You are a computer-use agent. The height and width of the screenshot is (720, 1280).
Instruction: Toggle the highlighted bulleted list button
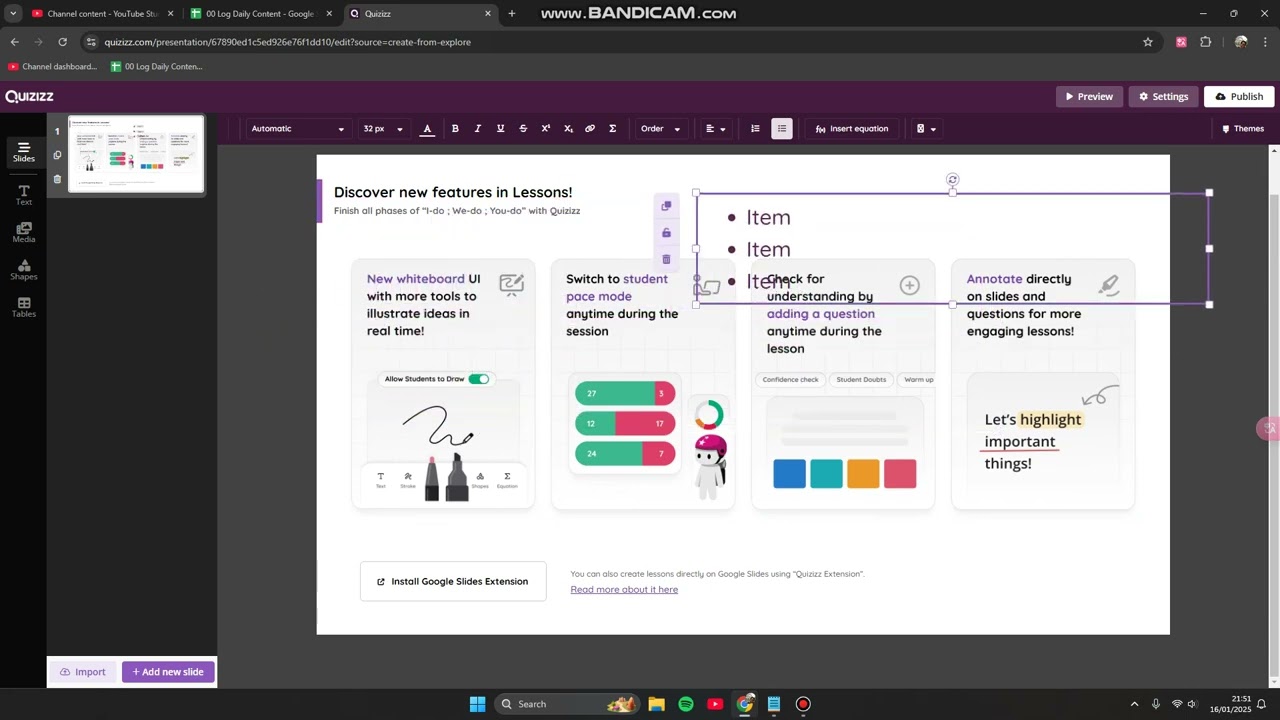(782, 128)
